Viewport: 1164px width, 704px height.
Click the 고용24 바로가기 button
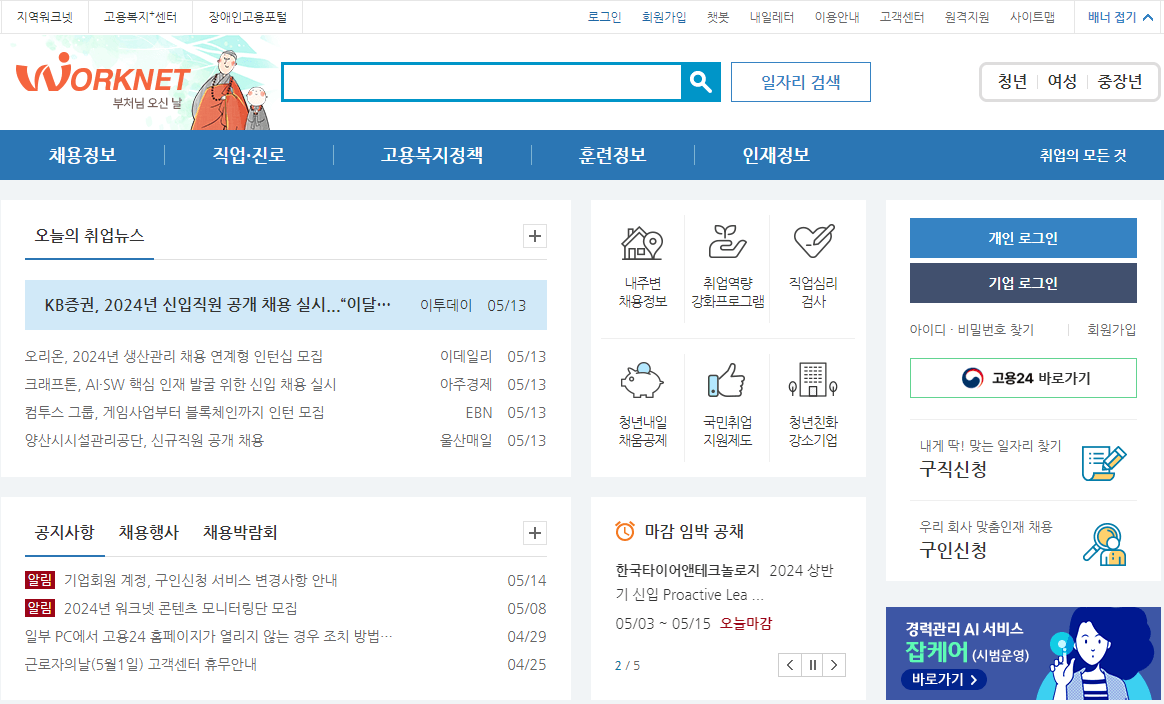click(1022, 378)
